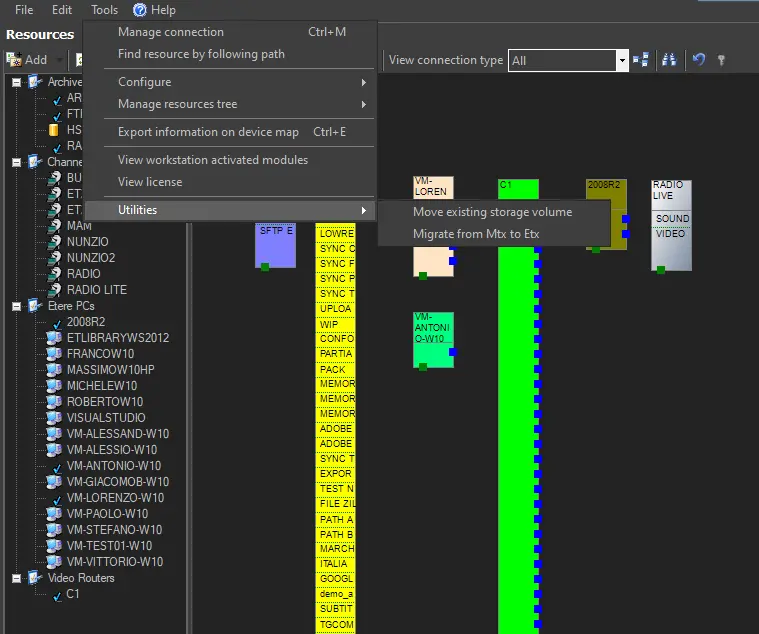The image size is (759, 634).
Task: Collapse the Video Routers tree node
Action: tap(17, 578)
